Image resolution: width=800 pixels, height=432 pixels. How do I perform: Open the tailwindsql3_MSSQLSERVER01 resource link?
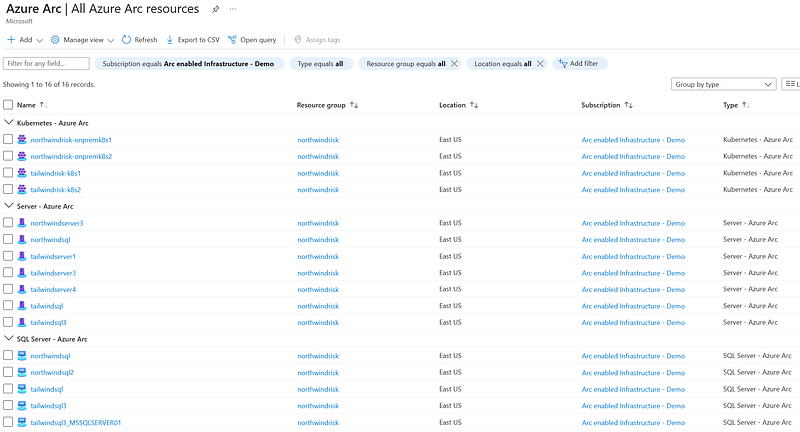[x=76, y=422]
